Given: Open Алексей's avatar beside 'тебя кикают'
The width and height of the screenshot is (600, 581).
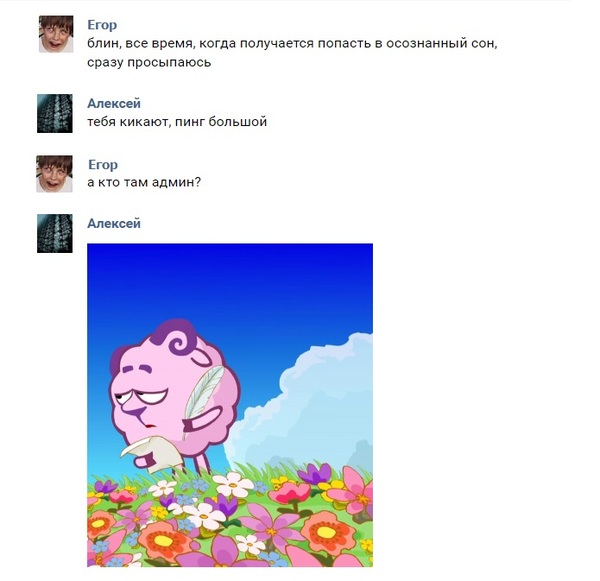Looking at the screenshot, I should tap(55, 113).
